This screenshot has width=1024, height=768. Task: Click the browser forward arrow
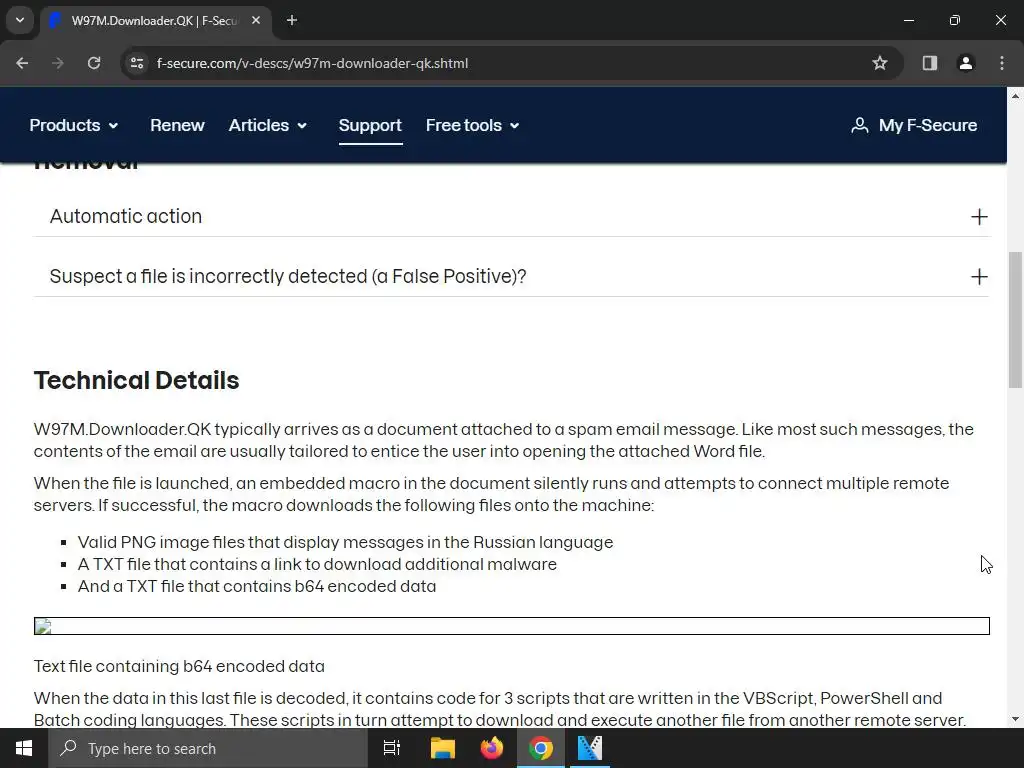58,63
